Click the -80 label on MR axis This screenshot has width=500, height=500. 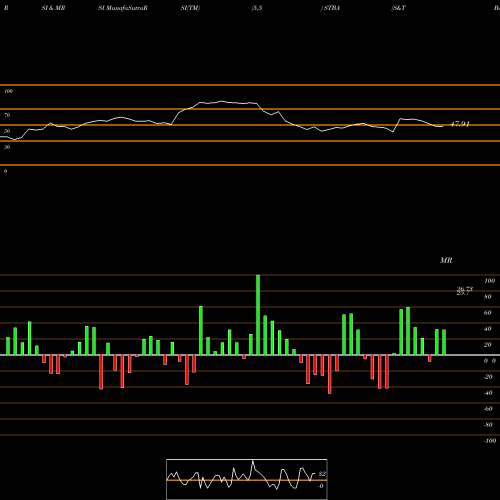488,425
